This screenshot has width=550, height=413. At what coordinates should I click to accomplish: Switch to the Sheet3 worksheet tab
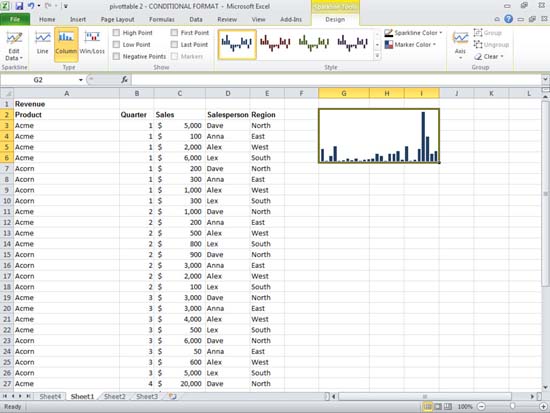[x=147, y=397]
